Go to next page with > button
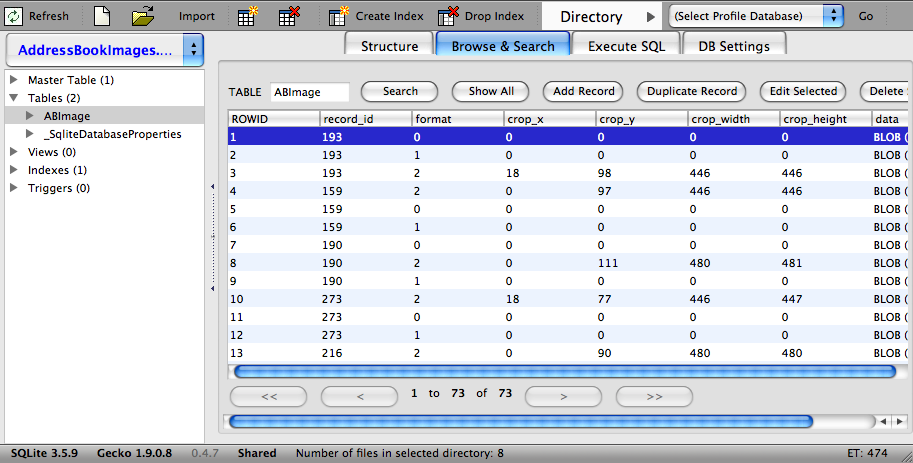 [563, 397]
